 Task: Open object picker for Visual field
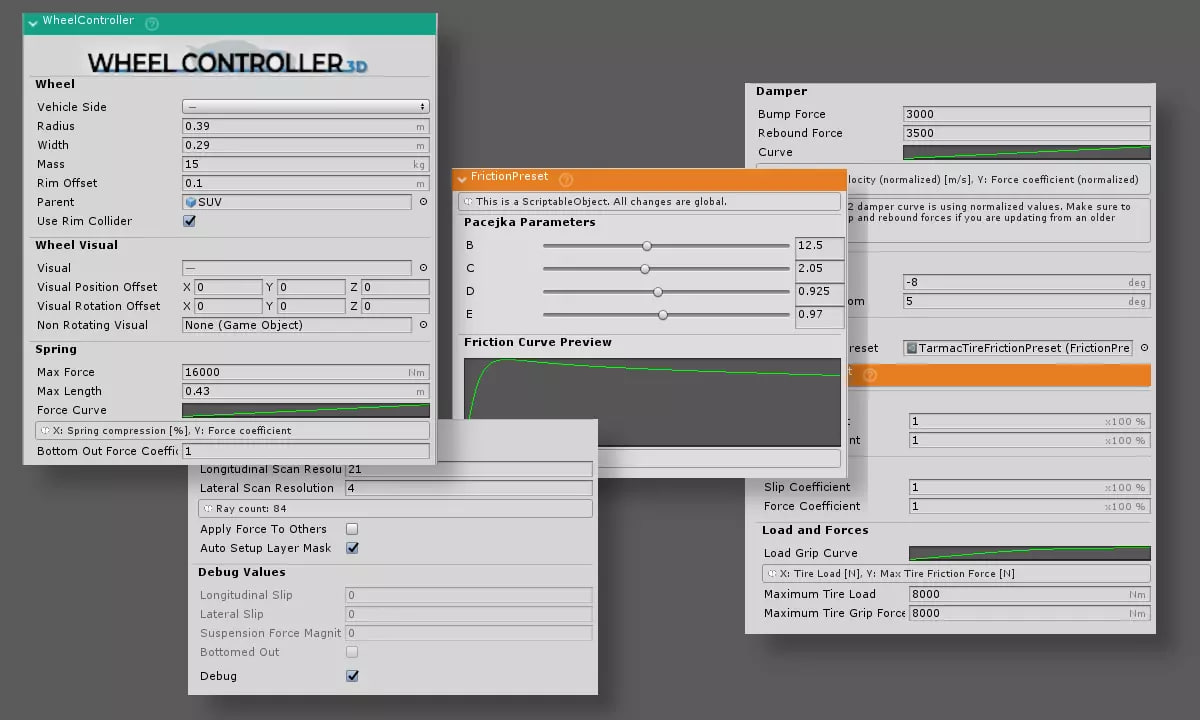(423, 268)
